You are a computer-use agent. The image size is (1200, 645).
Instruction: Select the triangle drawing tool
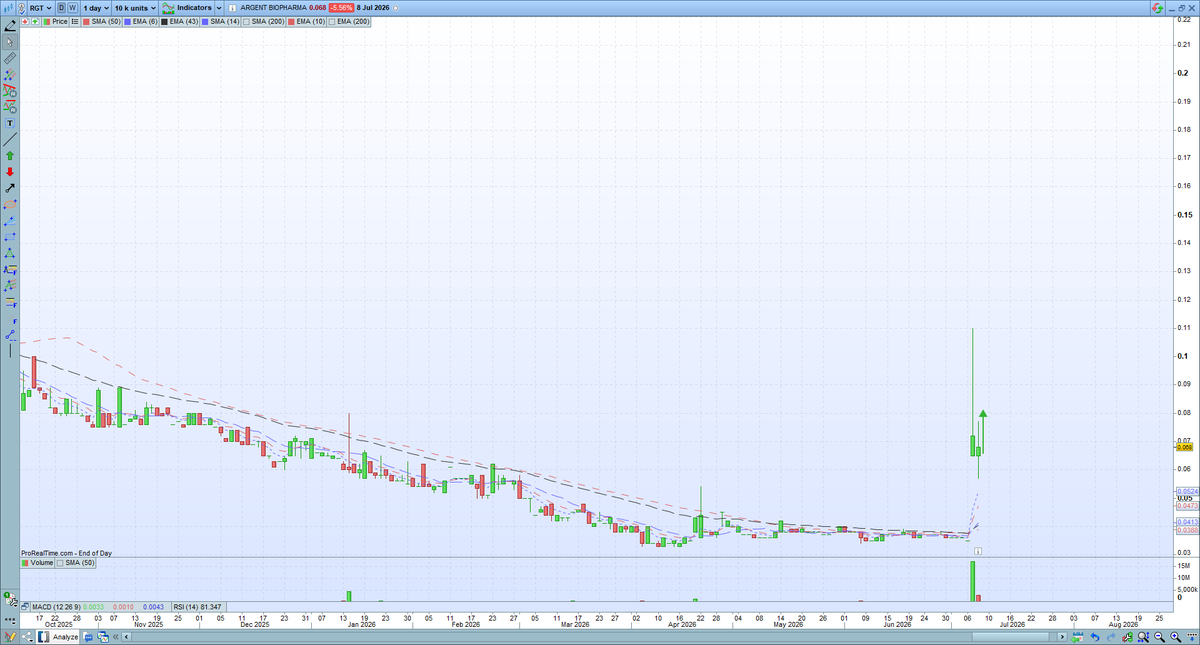click(10, 254)
